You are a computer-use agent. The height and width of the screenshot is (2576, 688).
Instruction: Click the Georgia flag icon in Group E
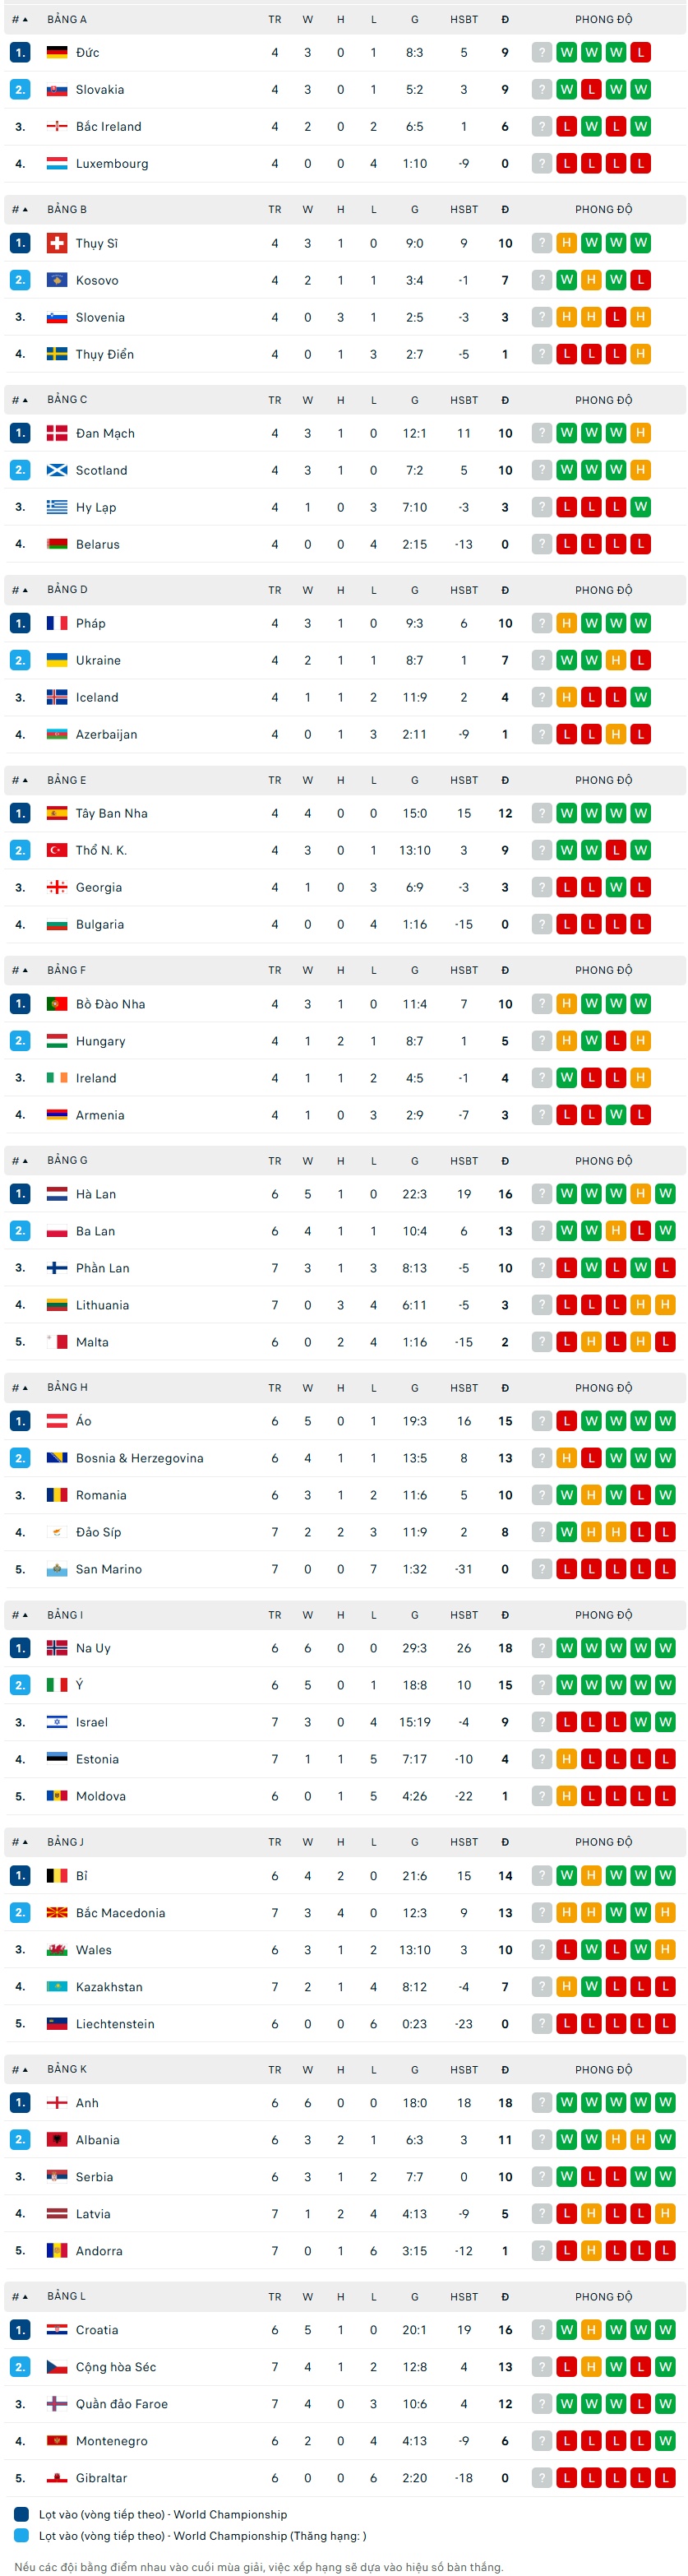pos(57,887)
